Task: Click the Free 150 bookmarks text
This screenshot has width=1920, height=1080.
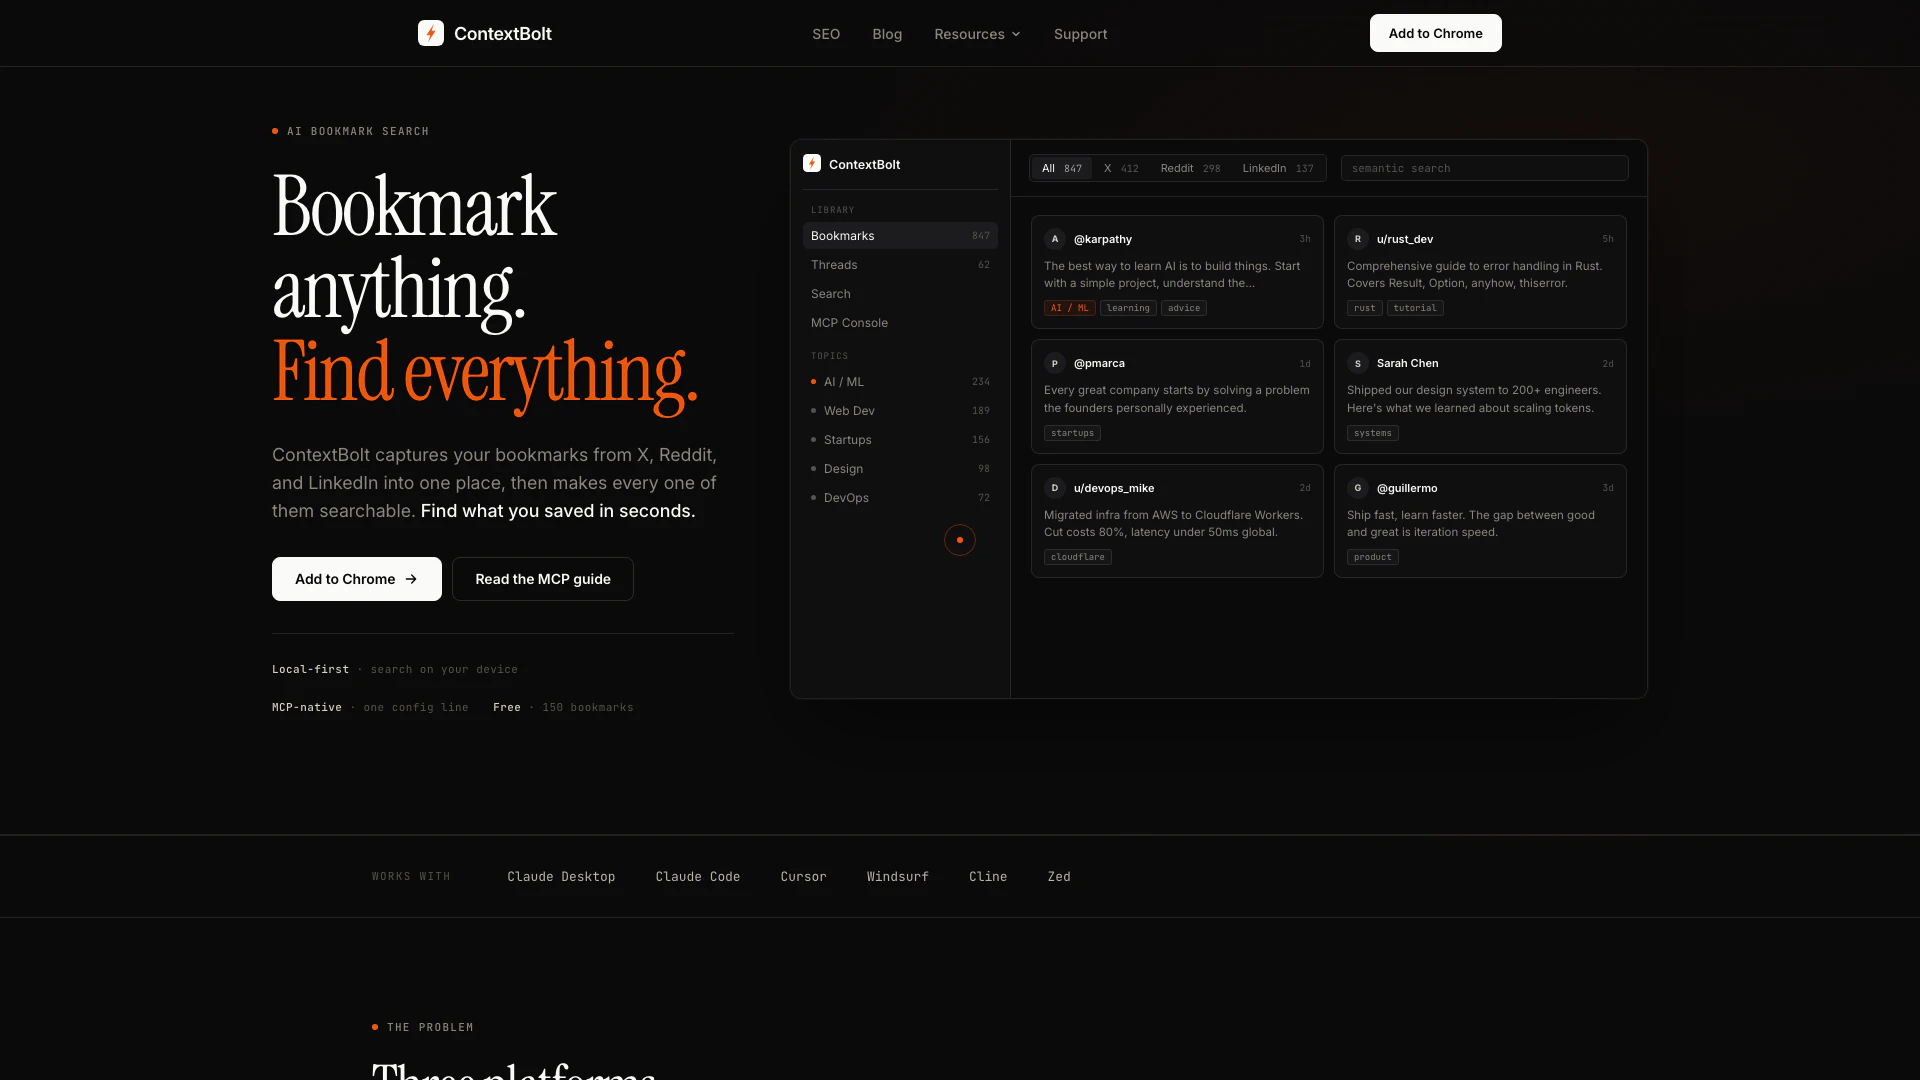Action: (563, 707)
